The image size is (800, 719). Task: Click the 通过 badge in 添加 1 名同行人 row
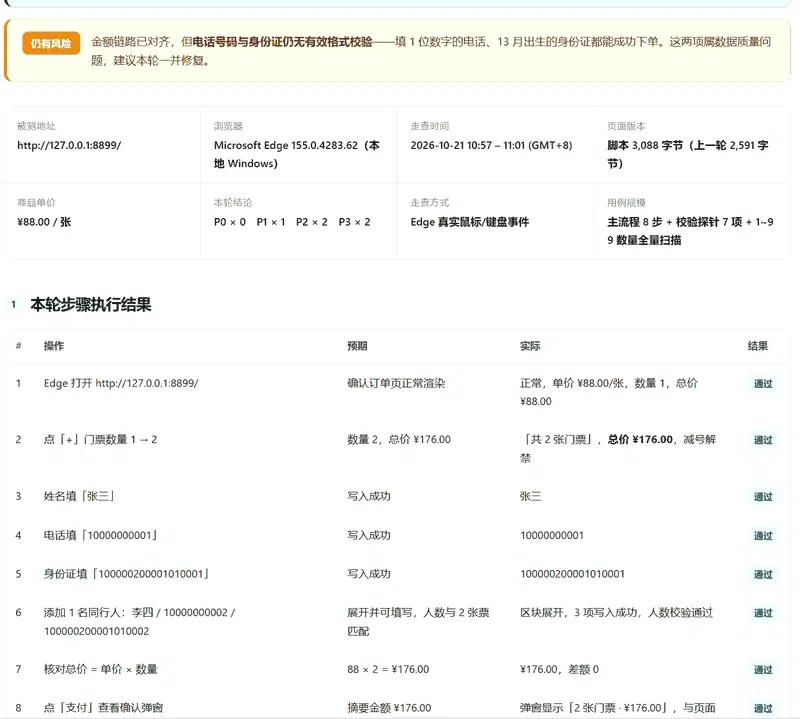(763, 613)
